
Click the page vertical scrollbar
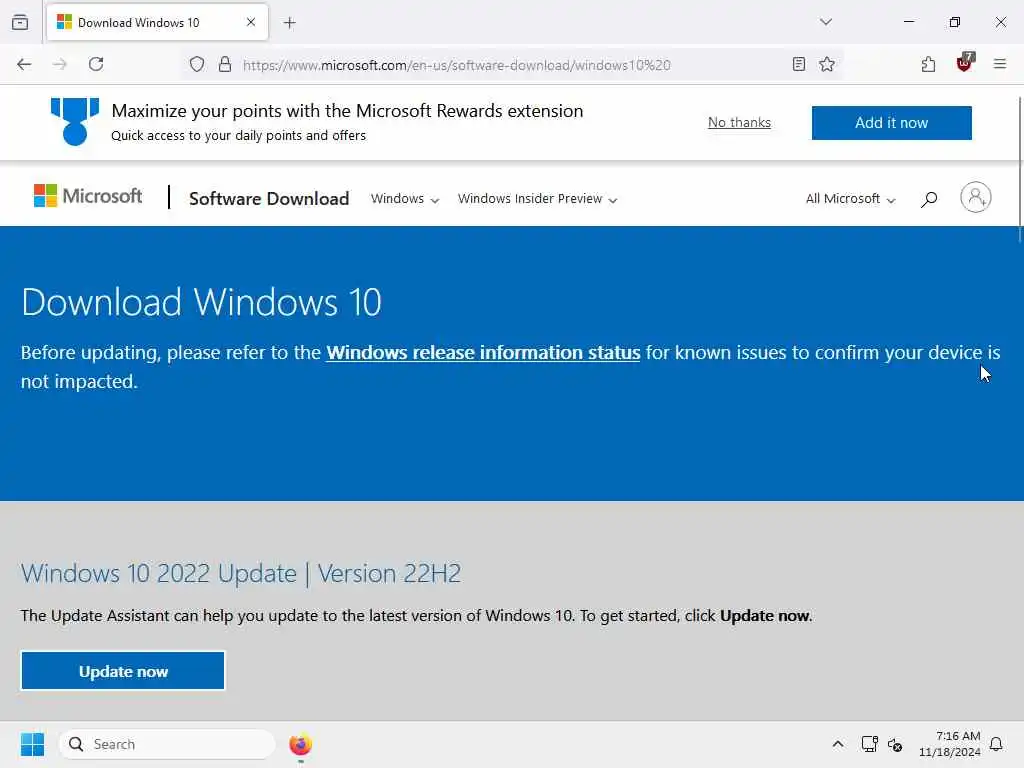click(x=1020, y=170)
